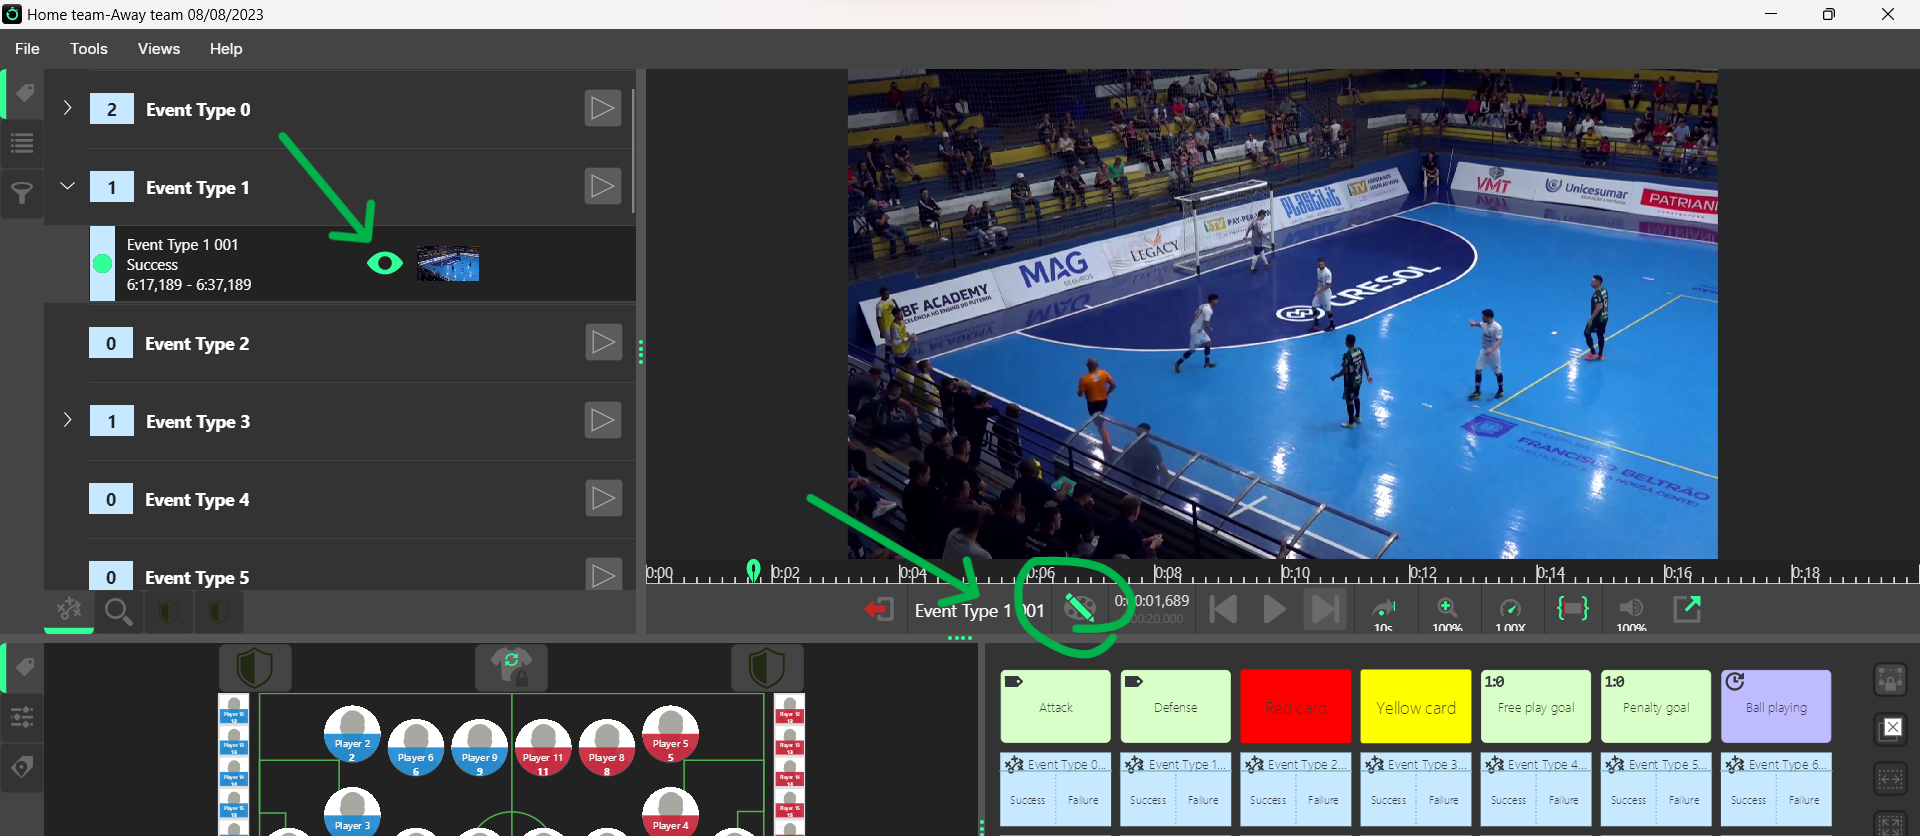Play all Event Type 1 clips

coord(602,186)
